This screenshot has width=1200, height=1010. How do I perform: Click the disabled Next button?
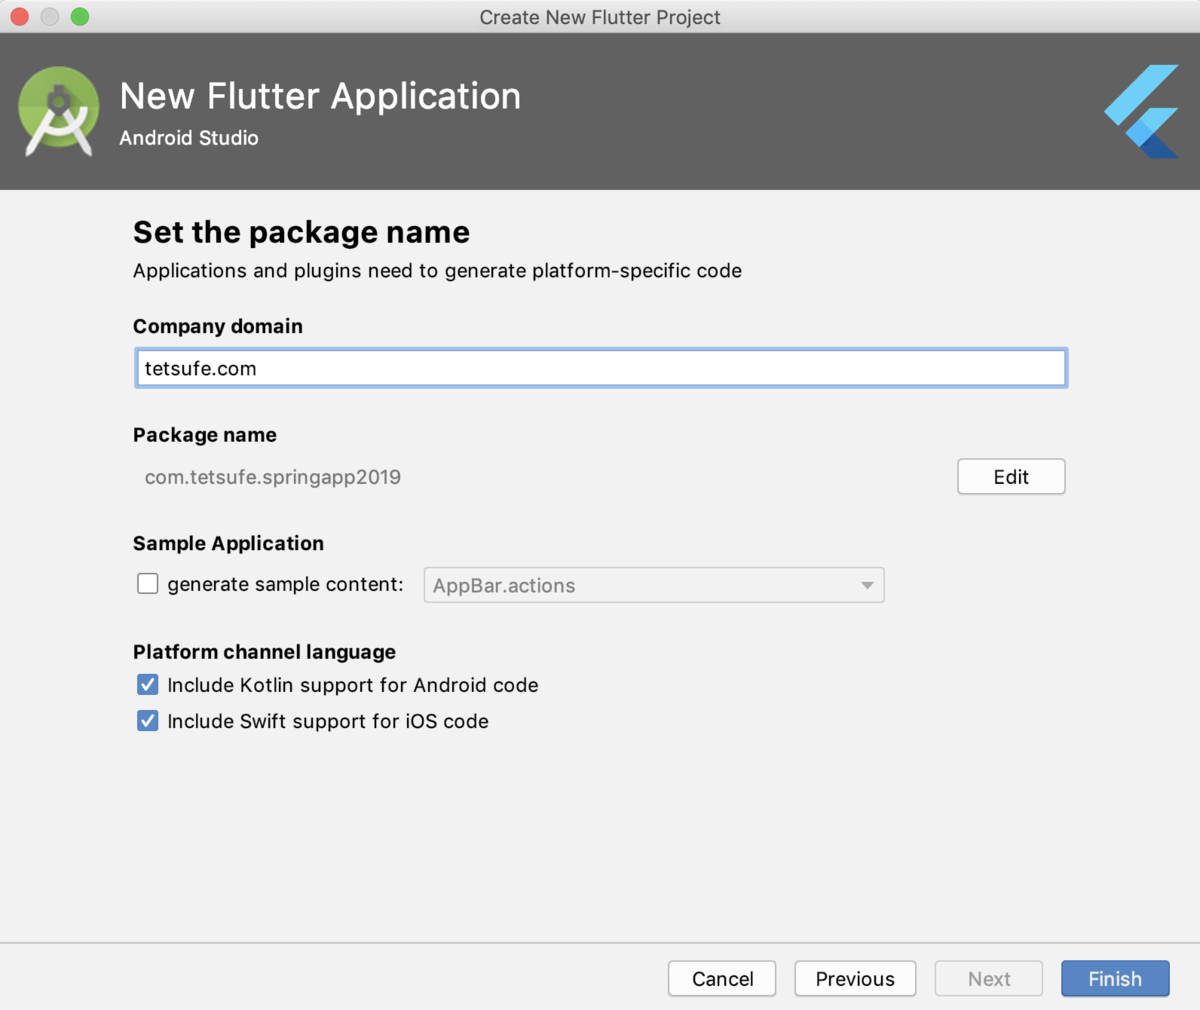989,979
